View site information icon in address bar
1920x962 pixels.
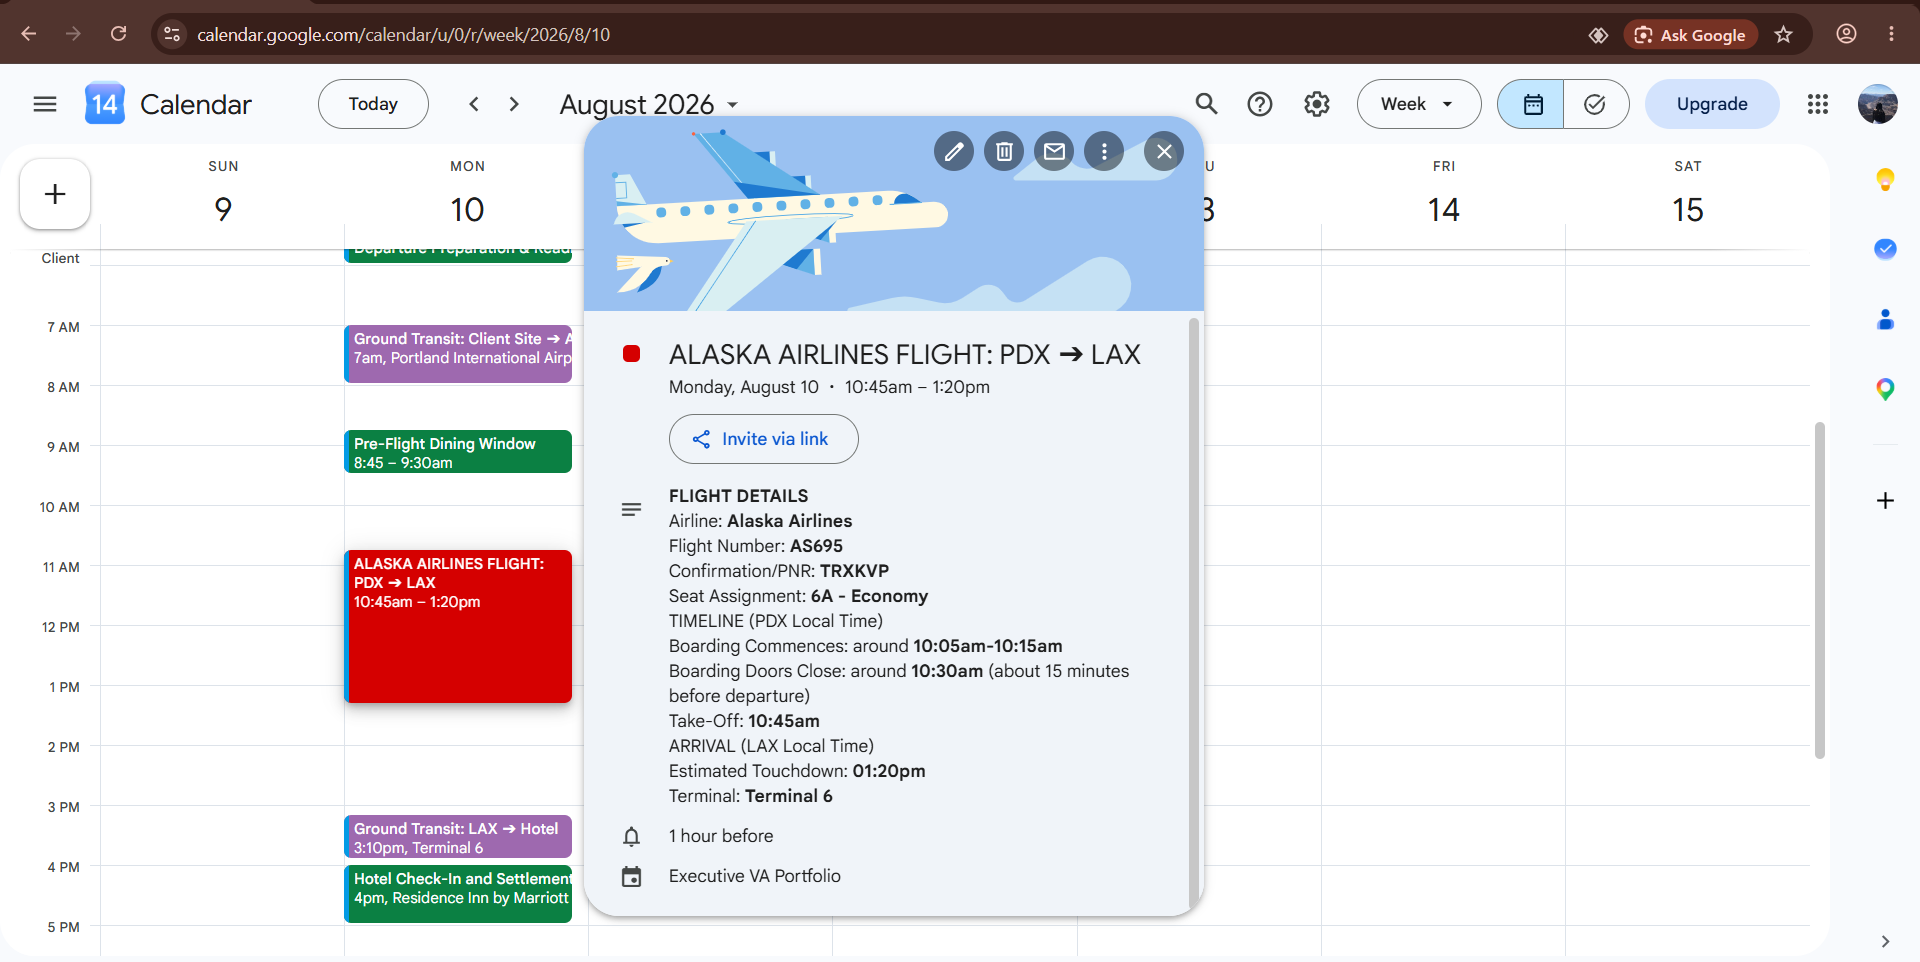pyautogui.click(x=172, y=34)
